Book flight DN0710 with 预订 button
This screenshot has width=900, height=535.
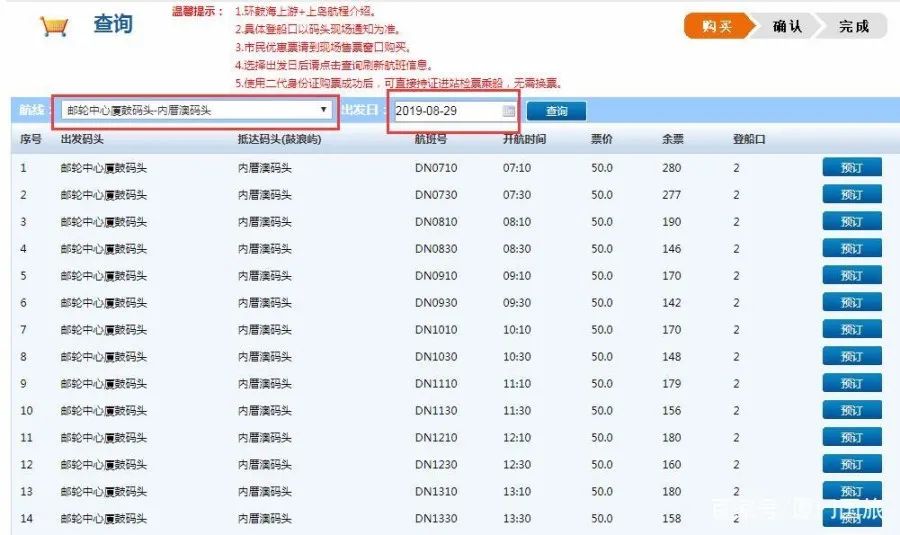(851, 168)
